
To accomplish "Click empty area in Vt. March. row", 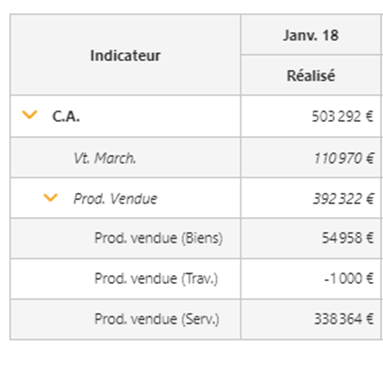I will click(188, 158).
